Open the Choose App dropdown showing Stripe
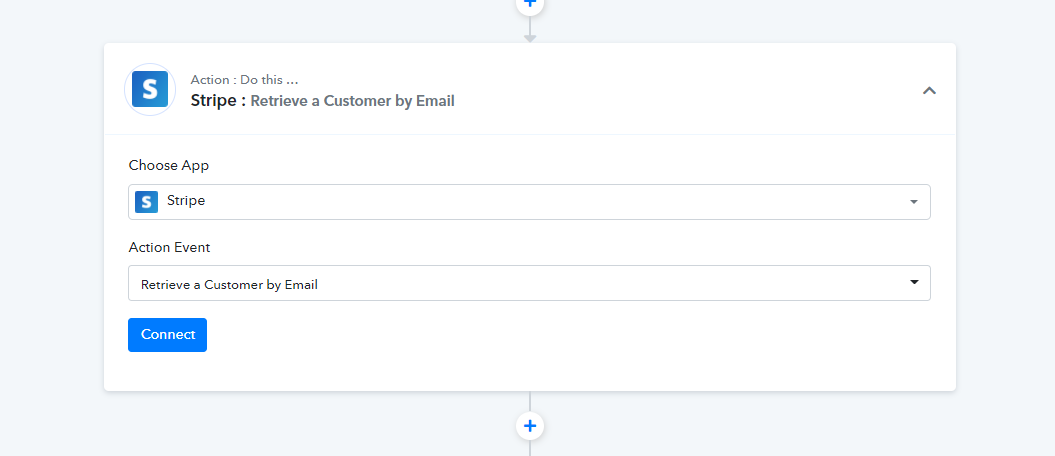 [529, 202]
